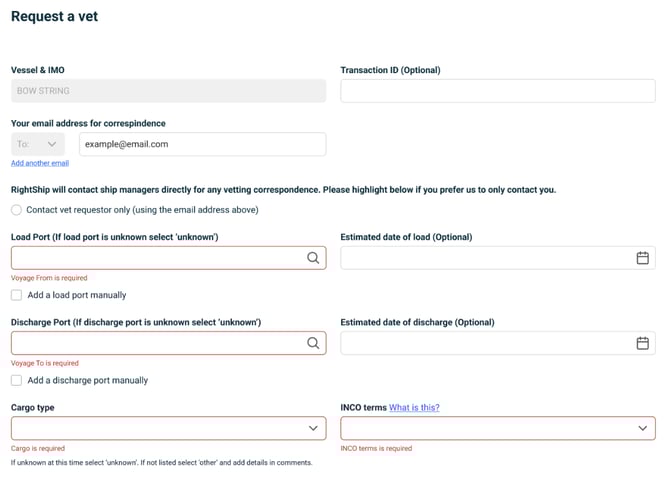Select Contact vet requestor only radio button
This screenshot has height=477, width=670.
pyautogui.click(x=16, y=210)
